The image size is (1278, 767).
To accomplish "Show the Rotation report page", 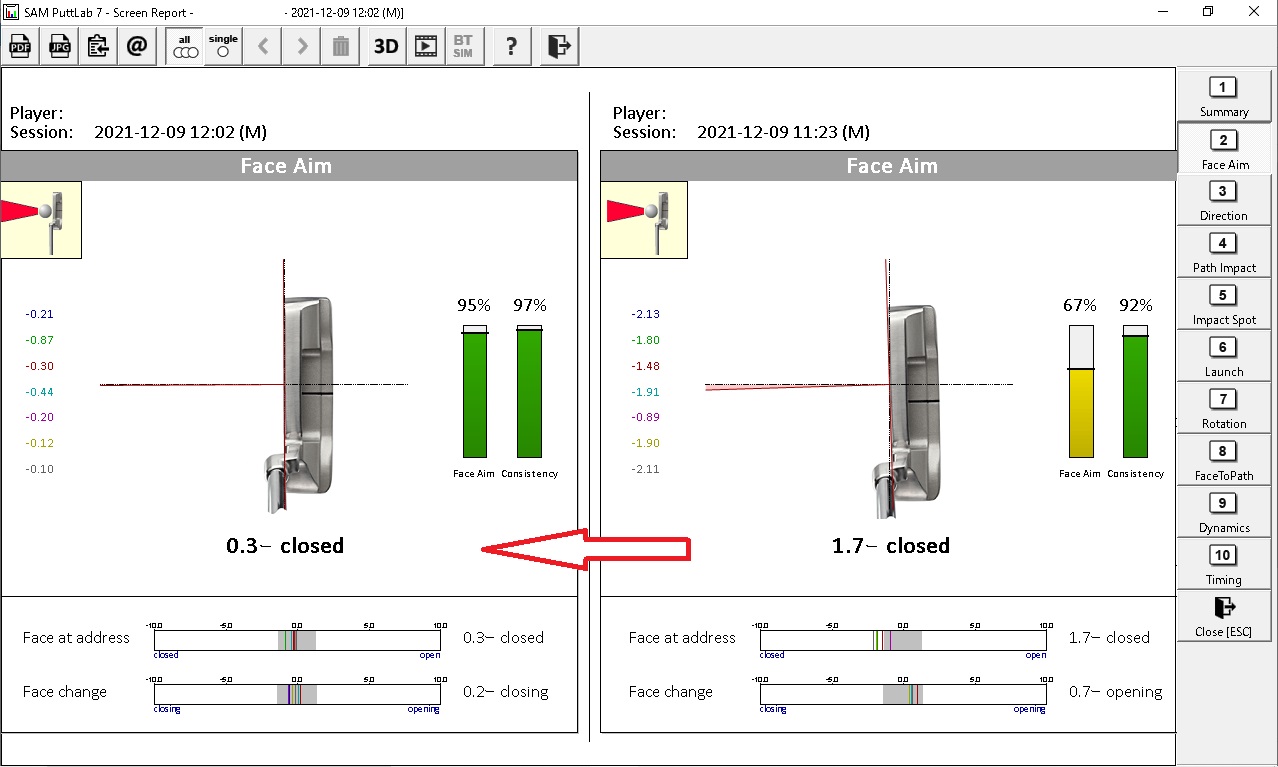I will pos(1223,408).
